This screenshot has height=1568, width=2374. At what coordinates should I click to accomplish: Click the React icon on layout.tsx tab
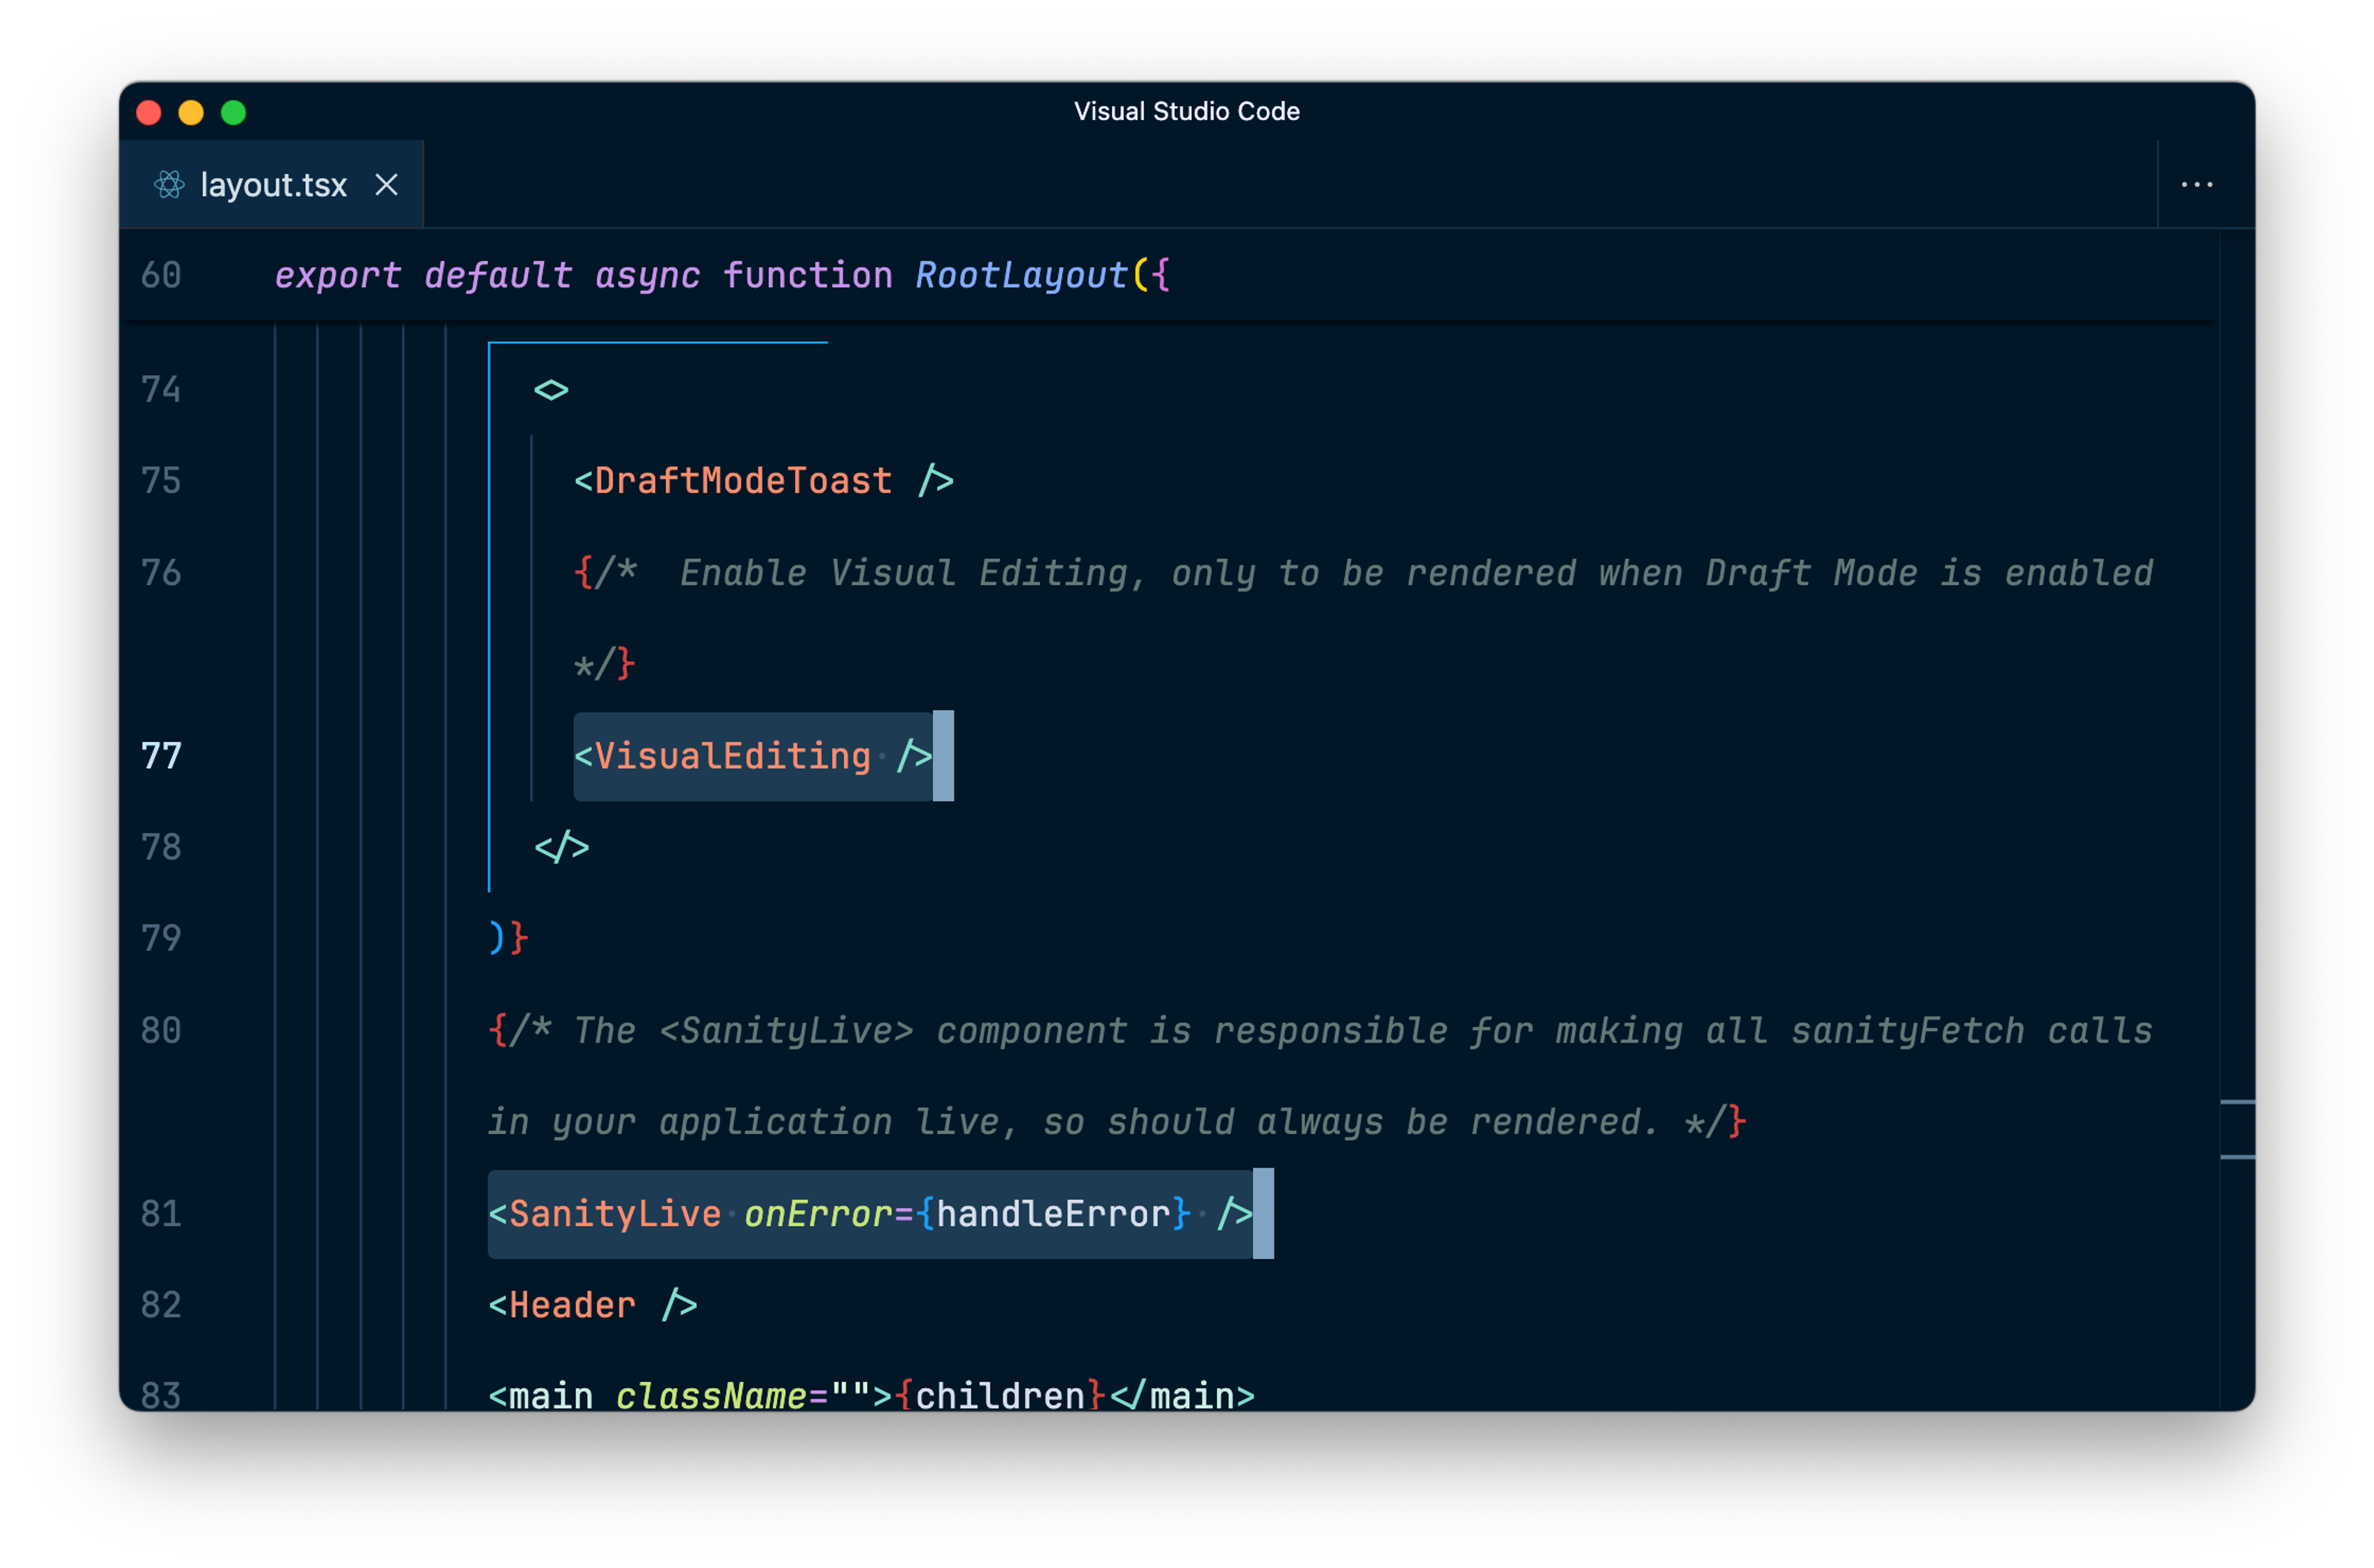169,185
